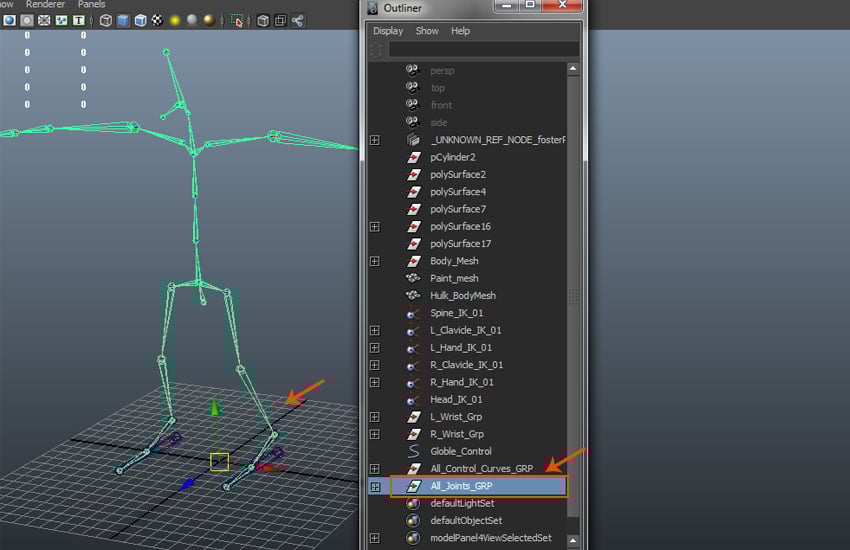Select All_Control_Curves_GRP in the Outliner
Image resolution: width=850 pixels, height=550 pixels.
coord(481,468)
